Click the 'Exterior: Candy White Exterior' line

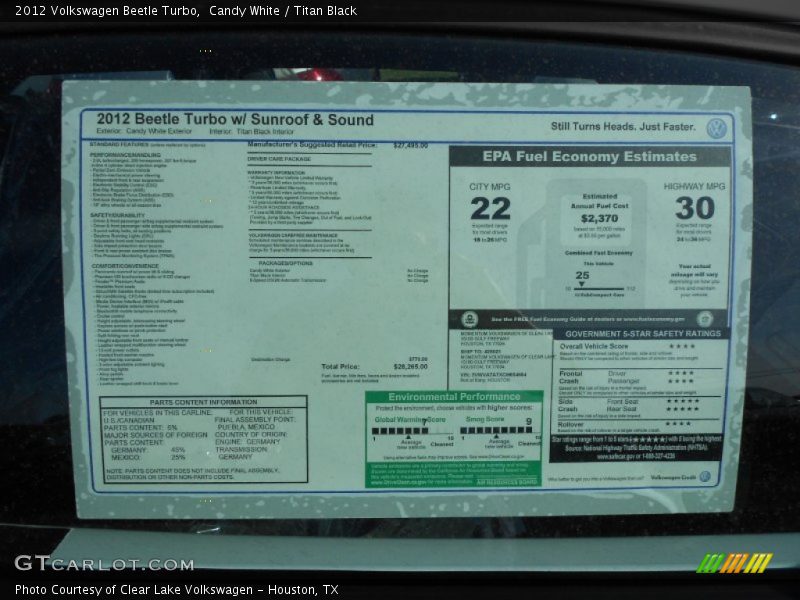click(x=144, y=131)
